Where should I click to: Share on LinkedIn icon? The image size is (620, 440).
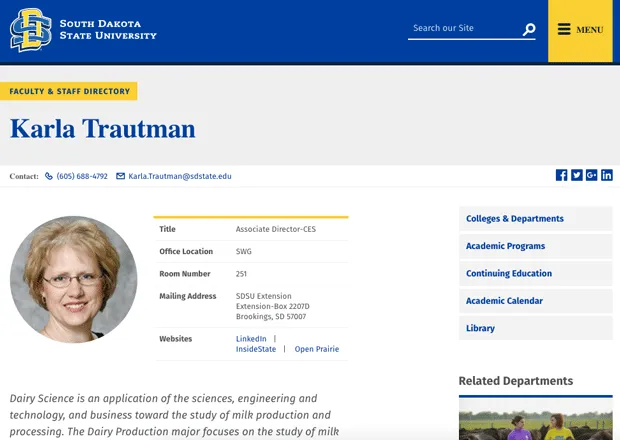(x=607, y=175)
